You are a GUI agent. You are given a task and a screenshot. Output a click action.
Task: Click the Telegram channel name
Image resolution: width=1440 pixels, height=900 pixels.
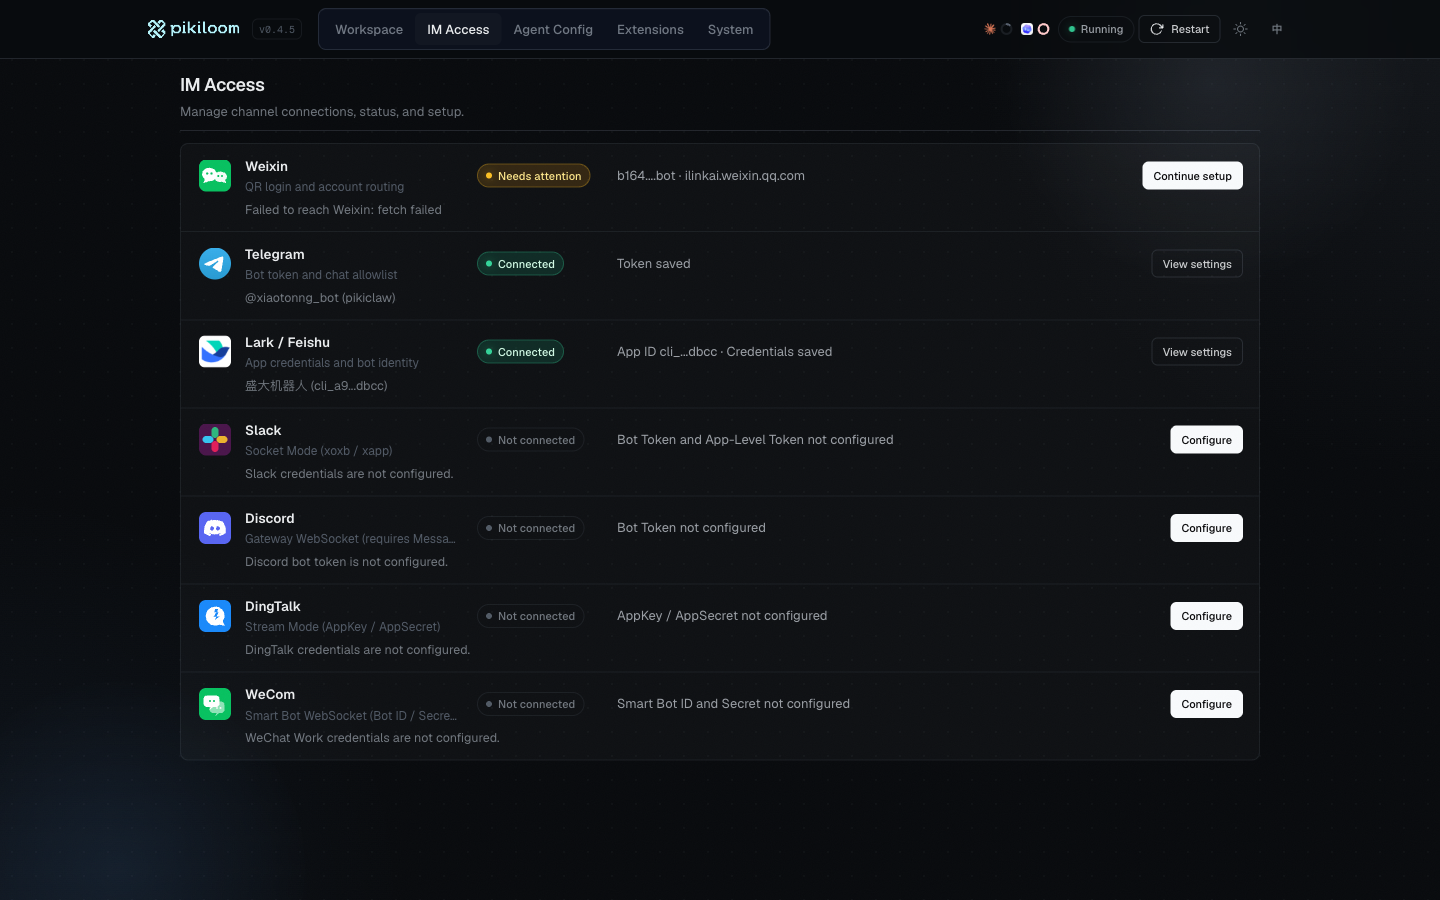tap(275, 254)
